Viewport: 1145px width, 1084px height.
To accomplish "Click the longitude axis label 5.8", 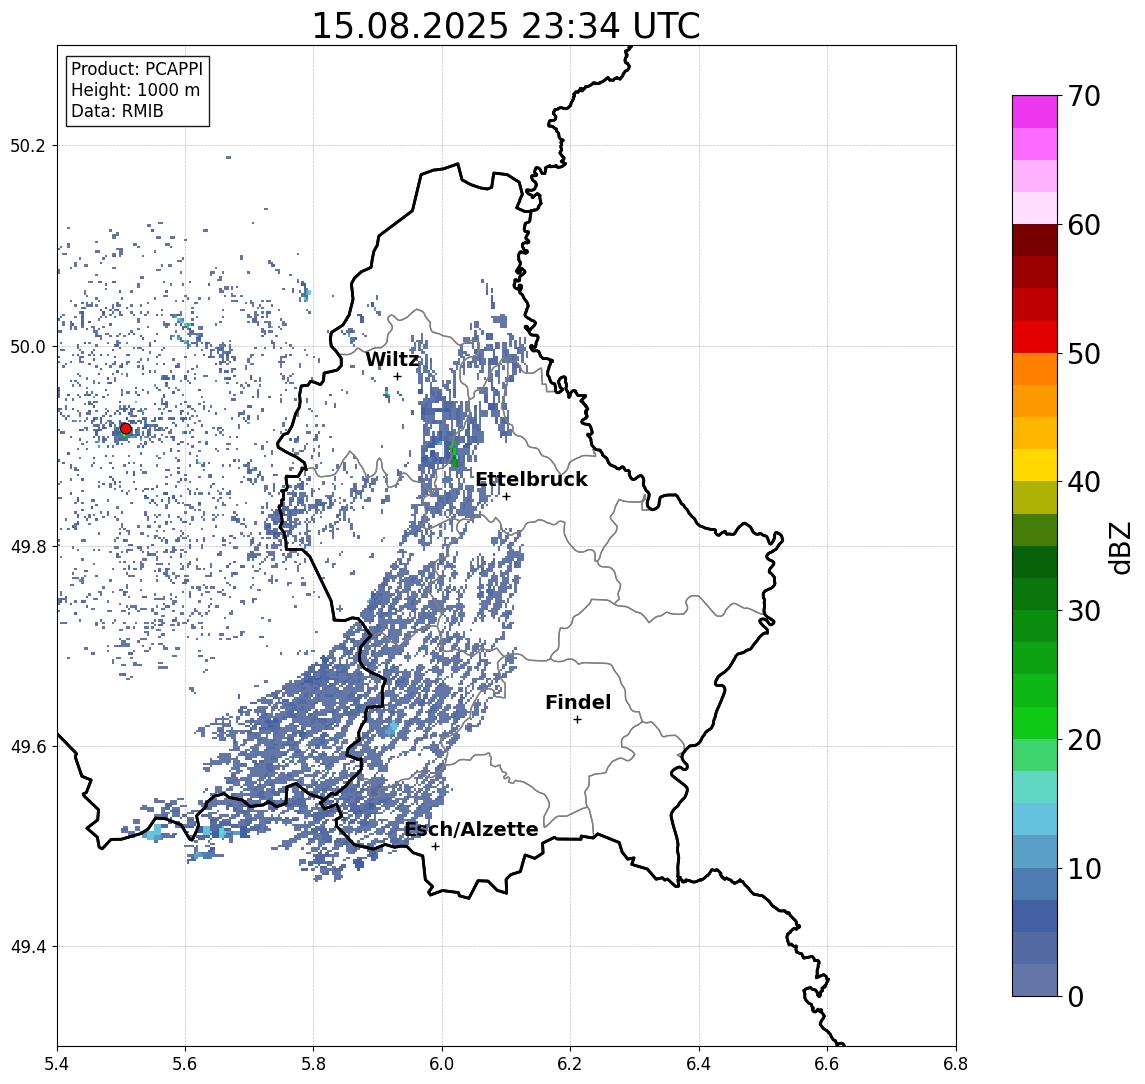I will [x=314, y=1064].
